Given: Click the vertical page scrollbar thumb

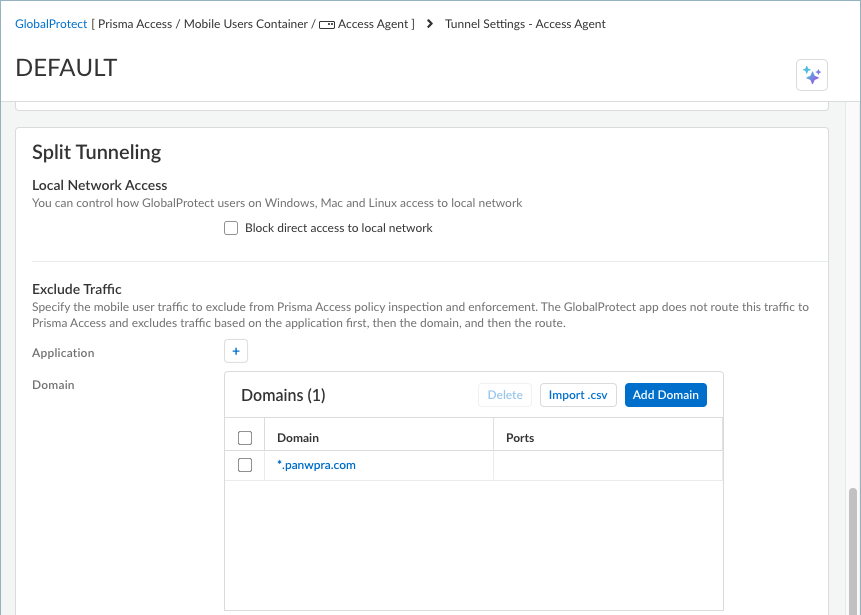Looking at the screenshot, I should coord(852,550).
